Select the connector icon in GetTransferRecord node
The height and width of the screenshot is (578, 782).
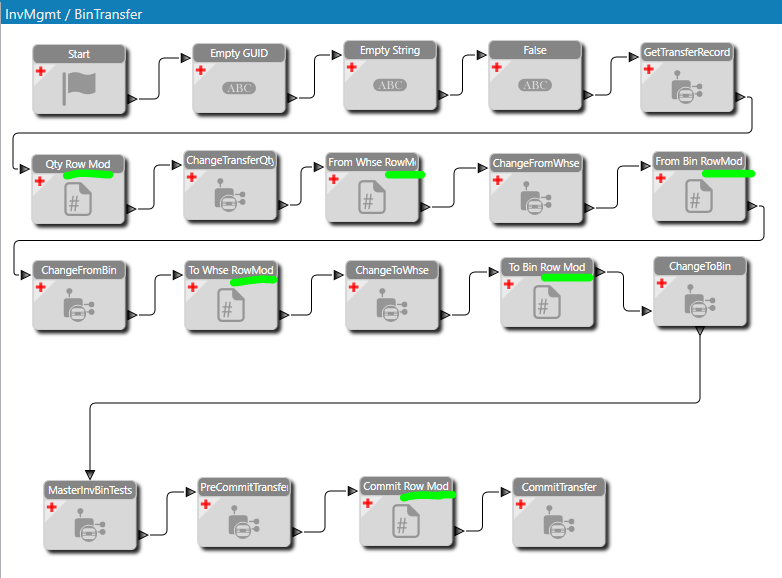click(687, 87)
